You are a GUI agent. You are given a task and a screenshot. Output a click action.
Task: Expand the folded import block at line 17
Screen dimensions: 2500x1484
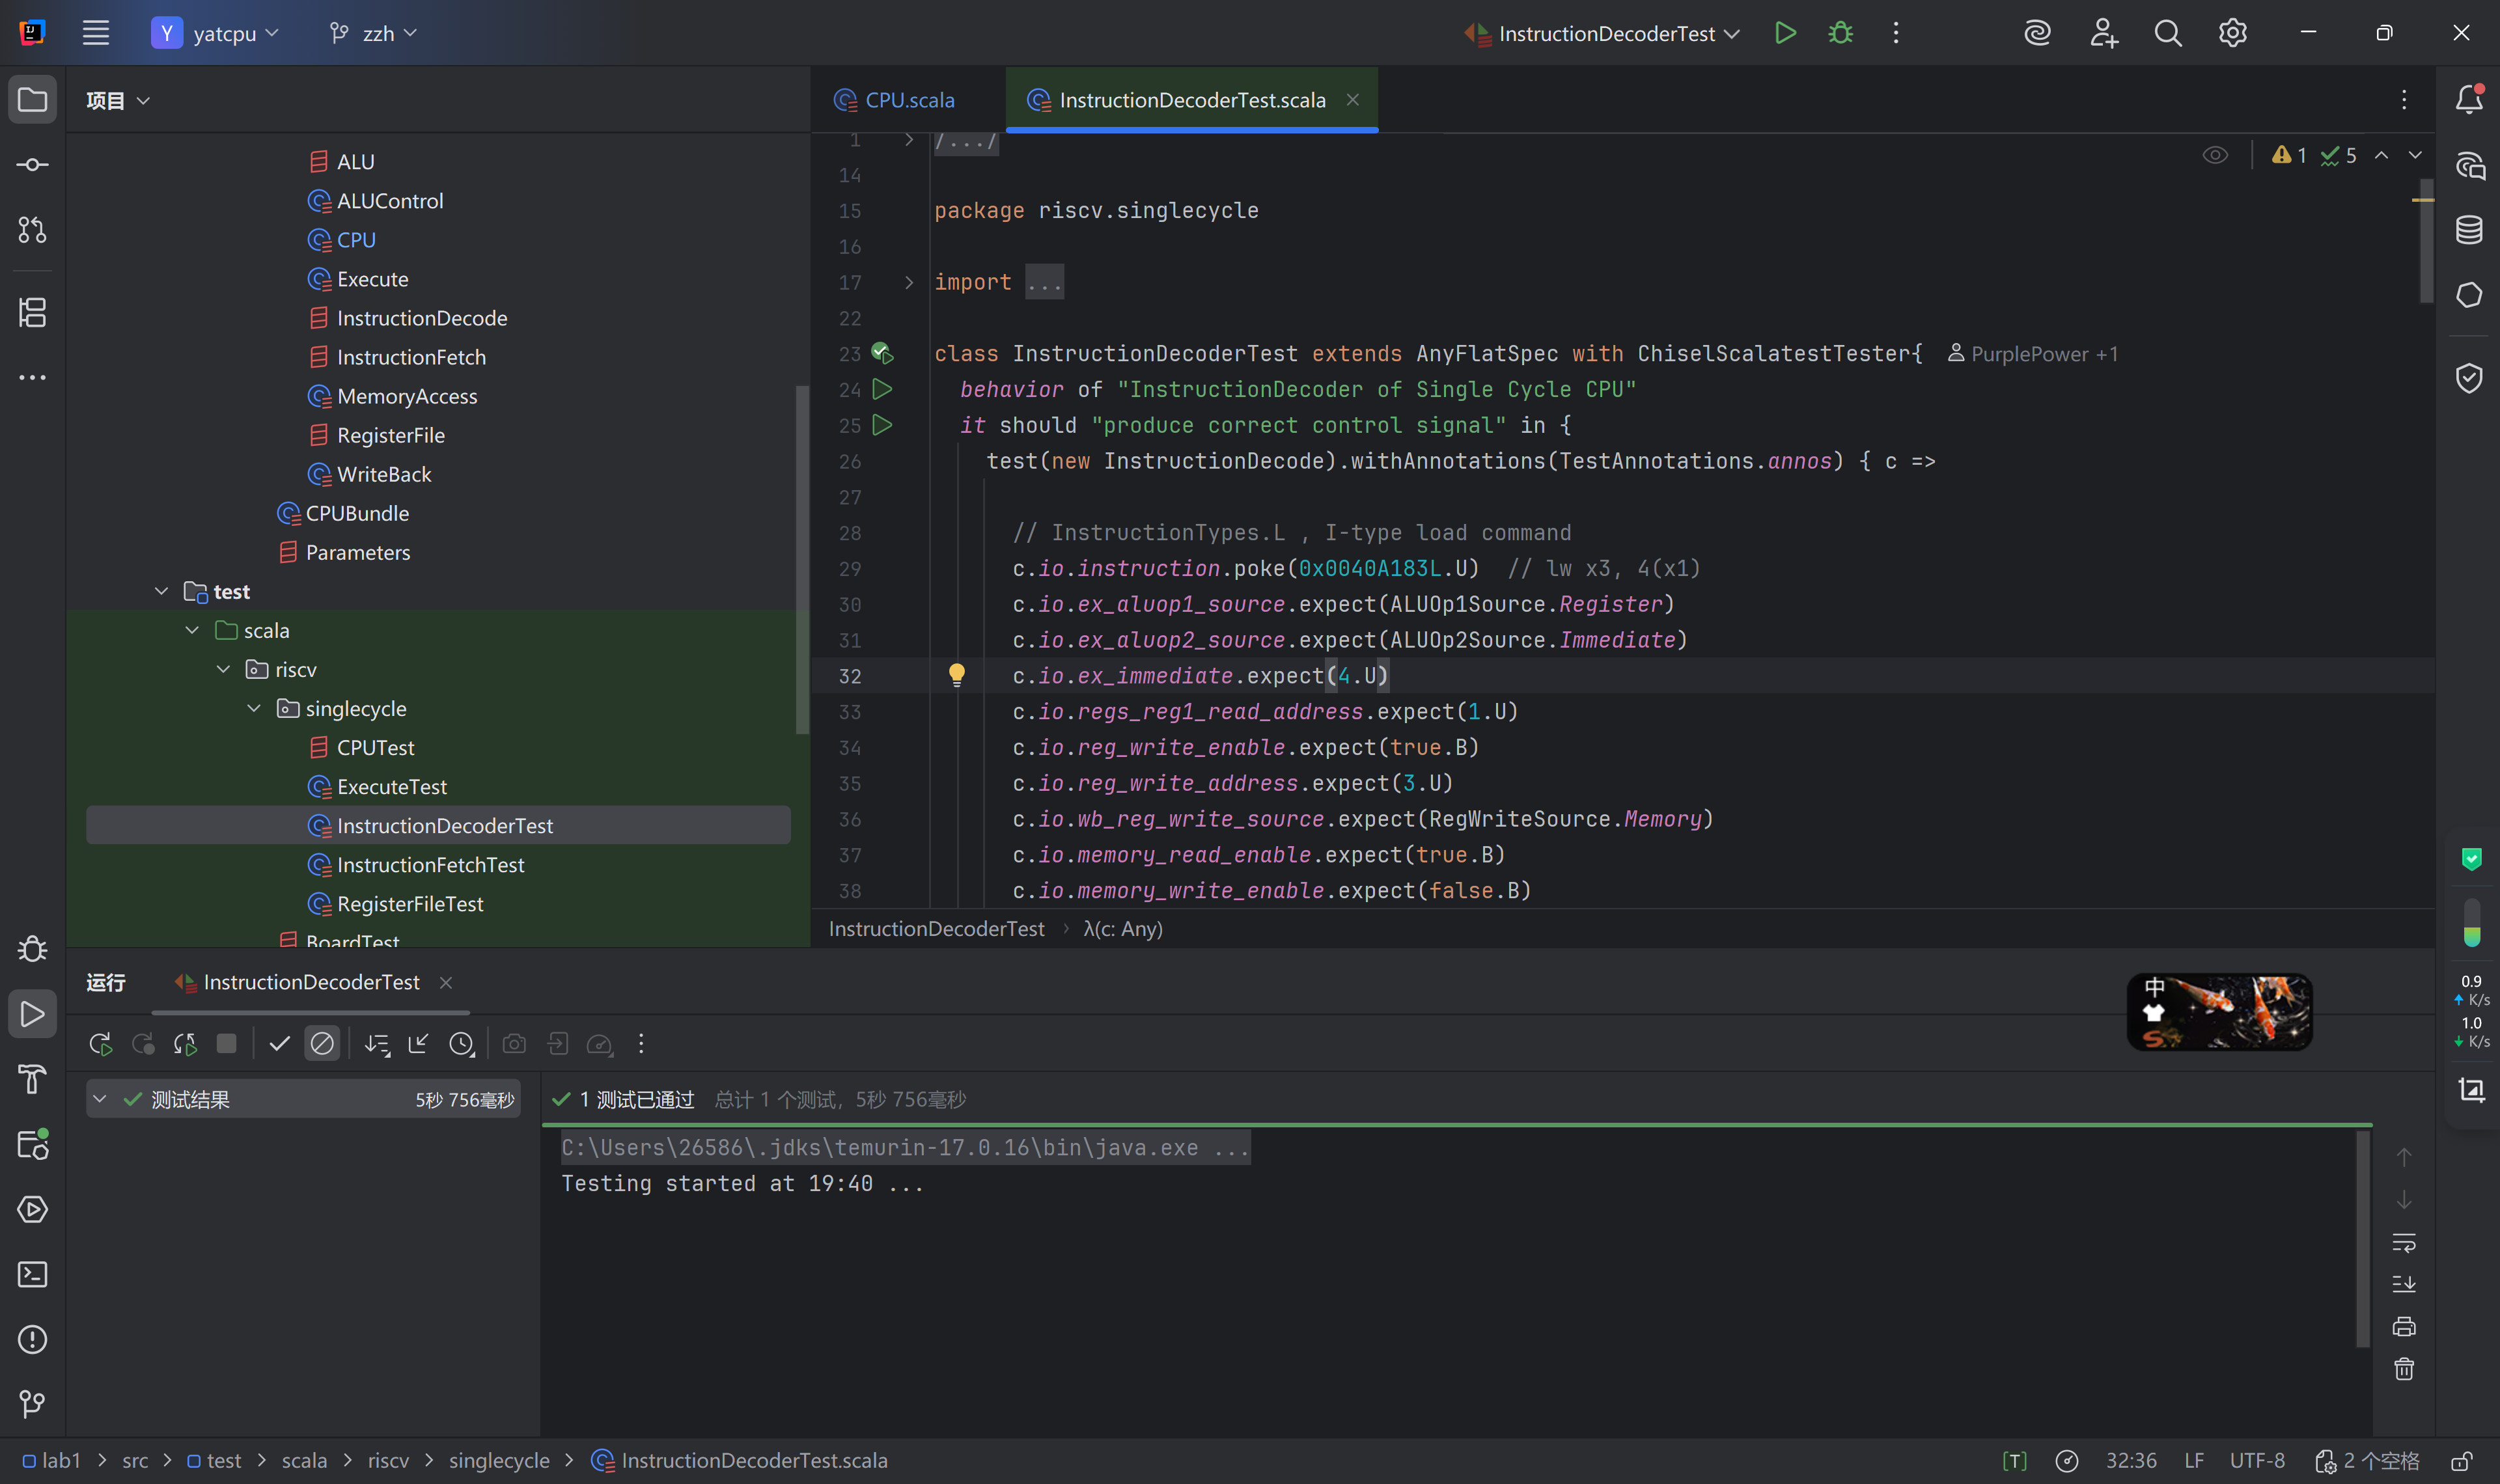[908, 283]
